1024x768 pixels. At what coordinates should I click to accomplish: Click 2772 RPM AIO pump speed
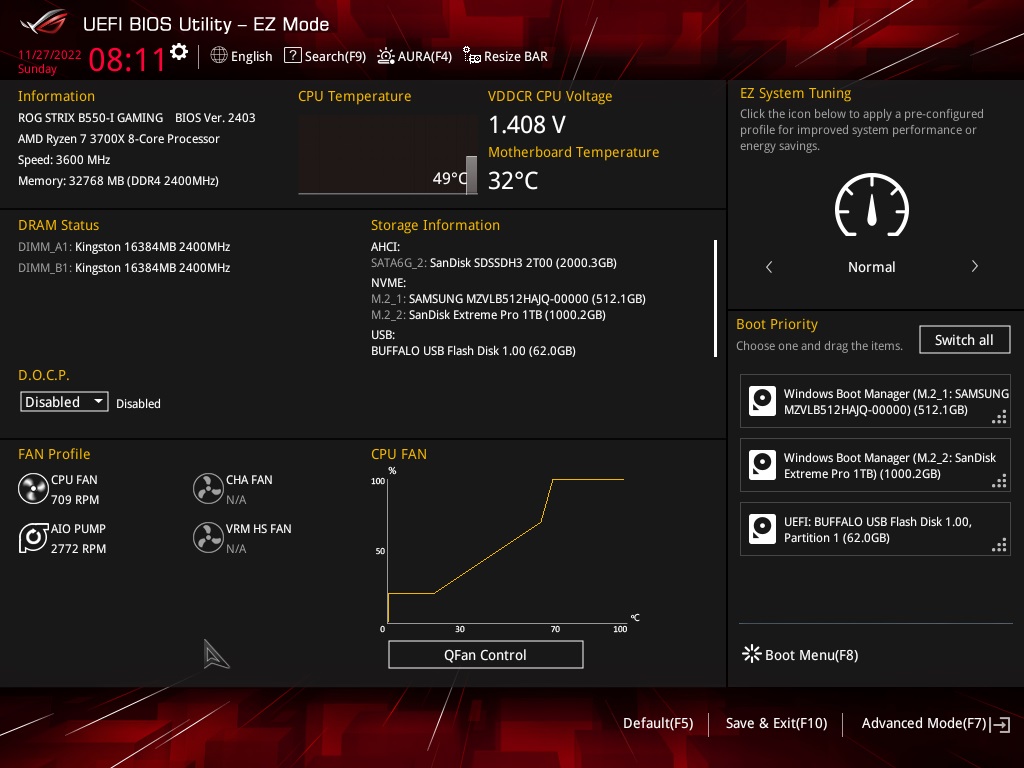pos(78,549)
